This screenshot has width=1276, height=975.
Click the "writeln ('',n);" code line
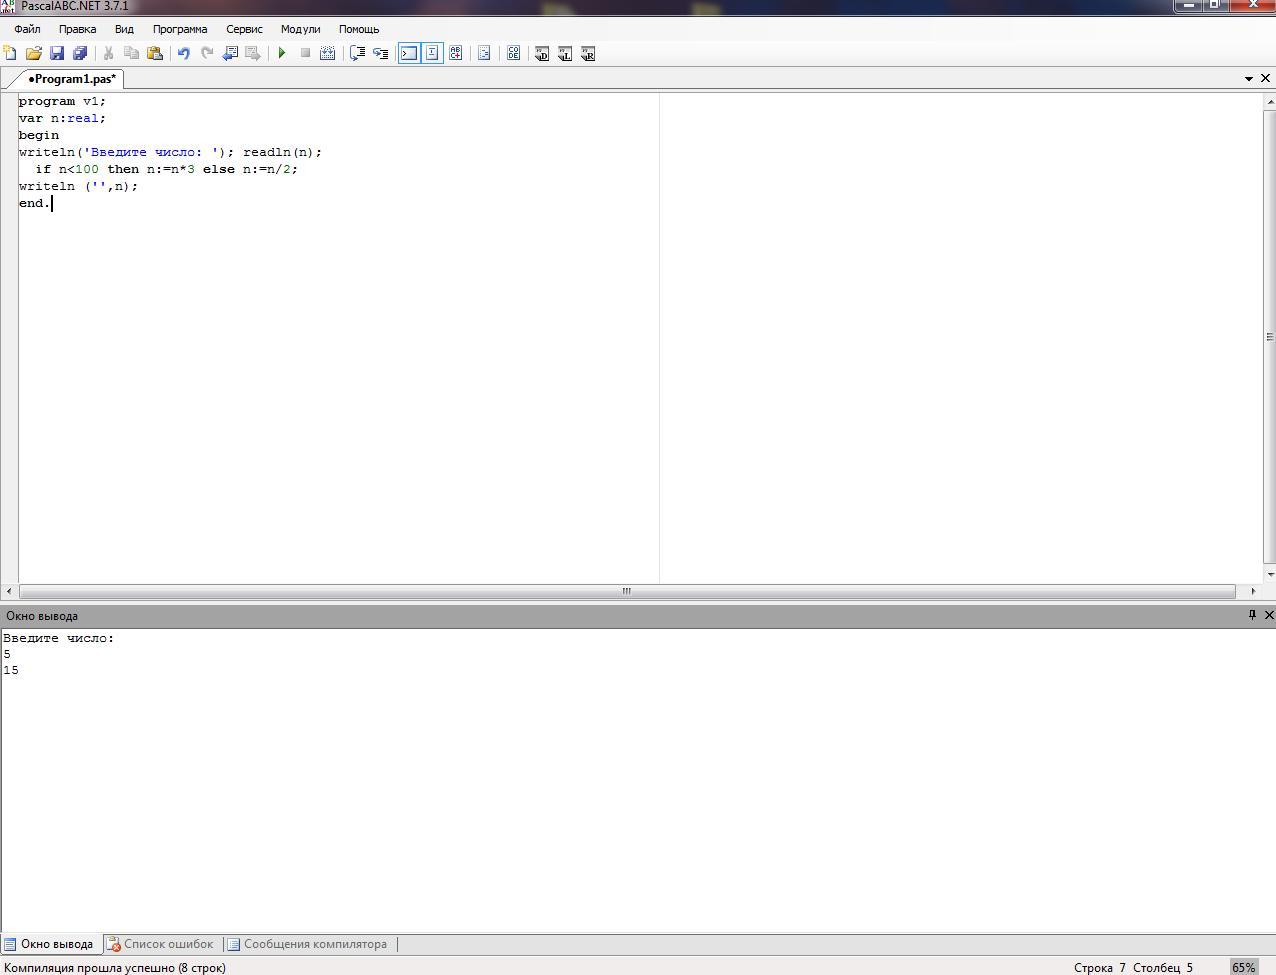(78, 186)
